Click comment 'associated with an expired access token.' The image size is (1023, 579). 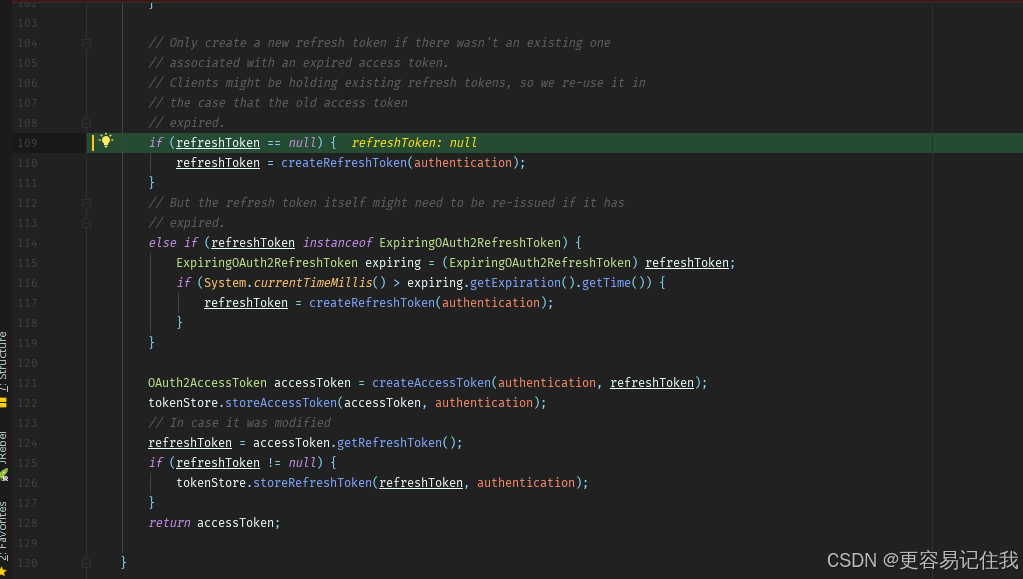coord(309,63)
